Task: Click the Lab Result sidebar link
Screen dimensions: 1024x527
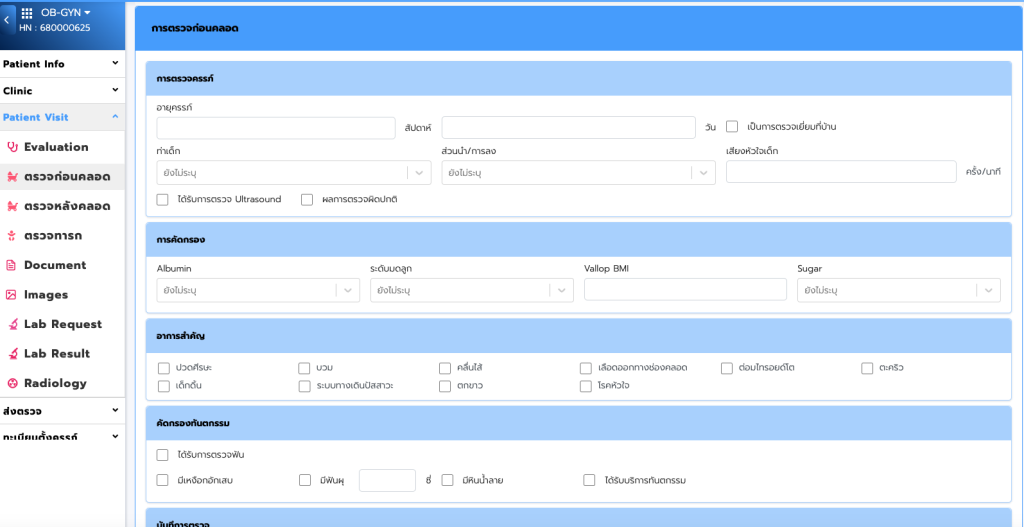Action: (57, 354)
